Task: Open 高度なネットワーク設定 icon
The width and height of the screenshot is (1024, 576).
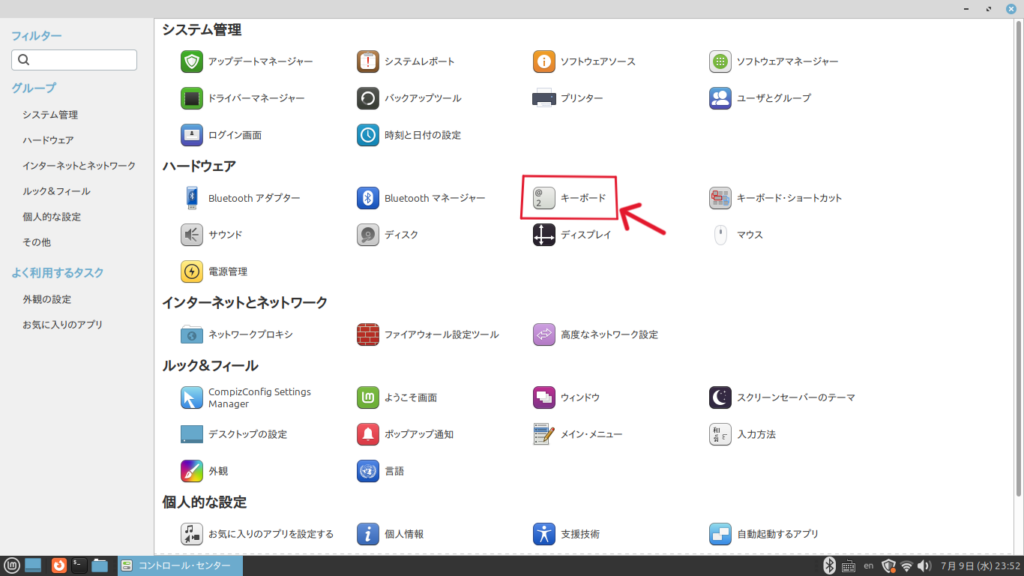Action: pyautogui.click(x=544, y=334)
